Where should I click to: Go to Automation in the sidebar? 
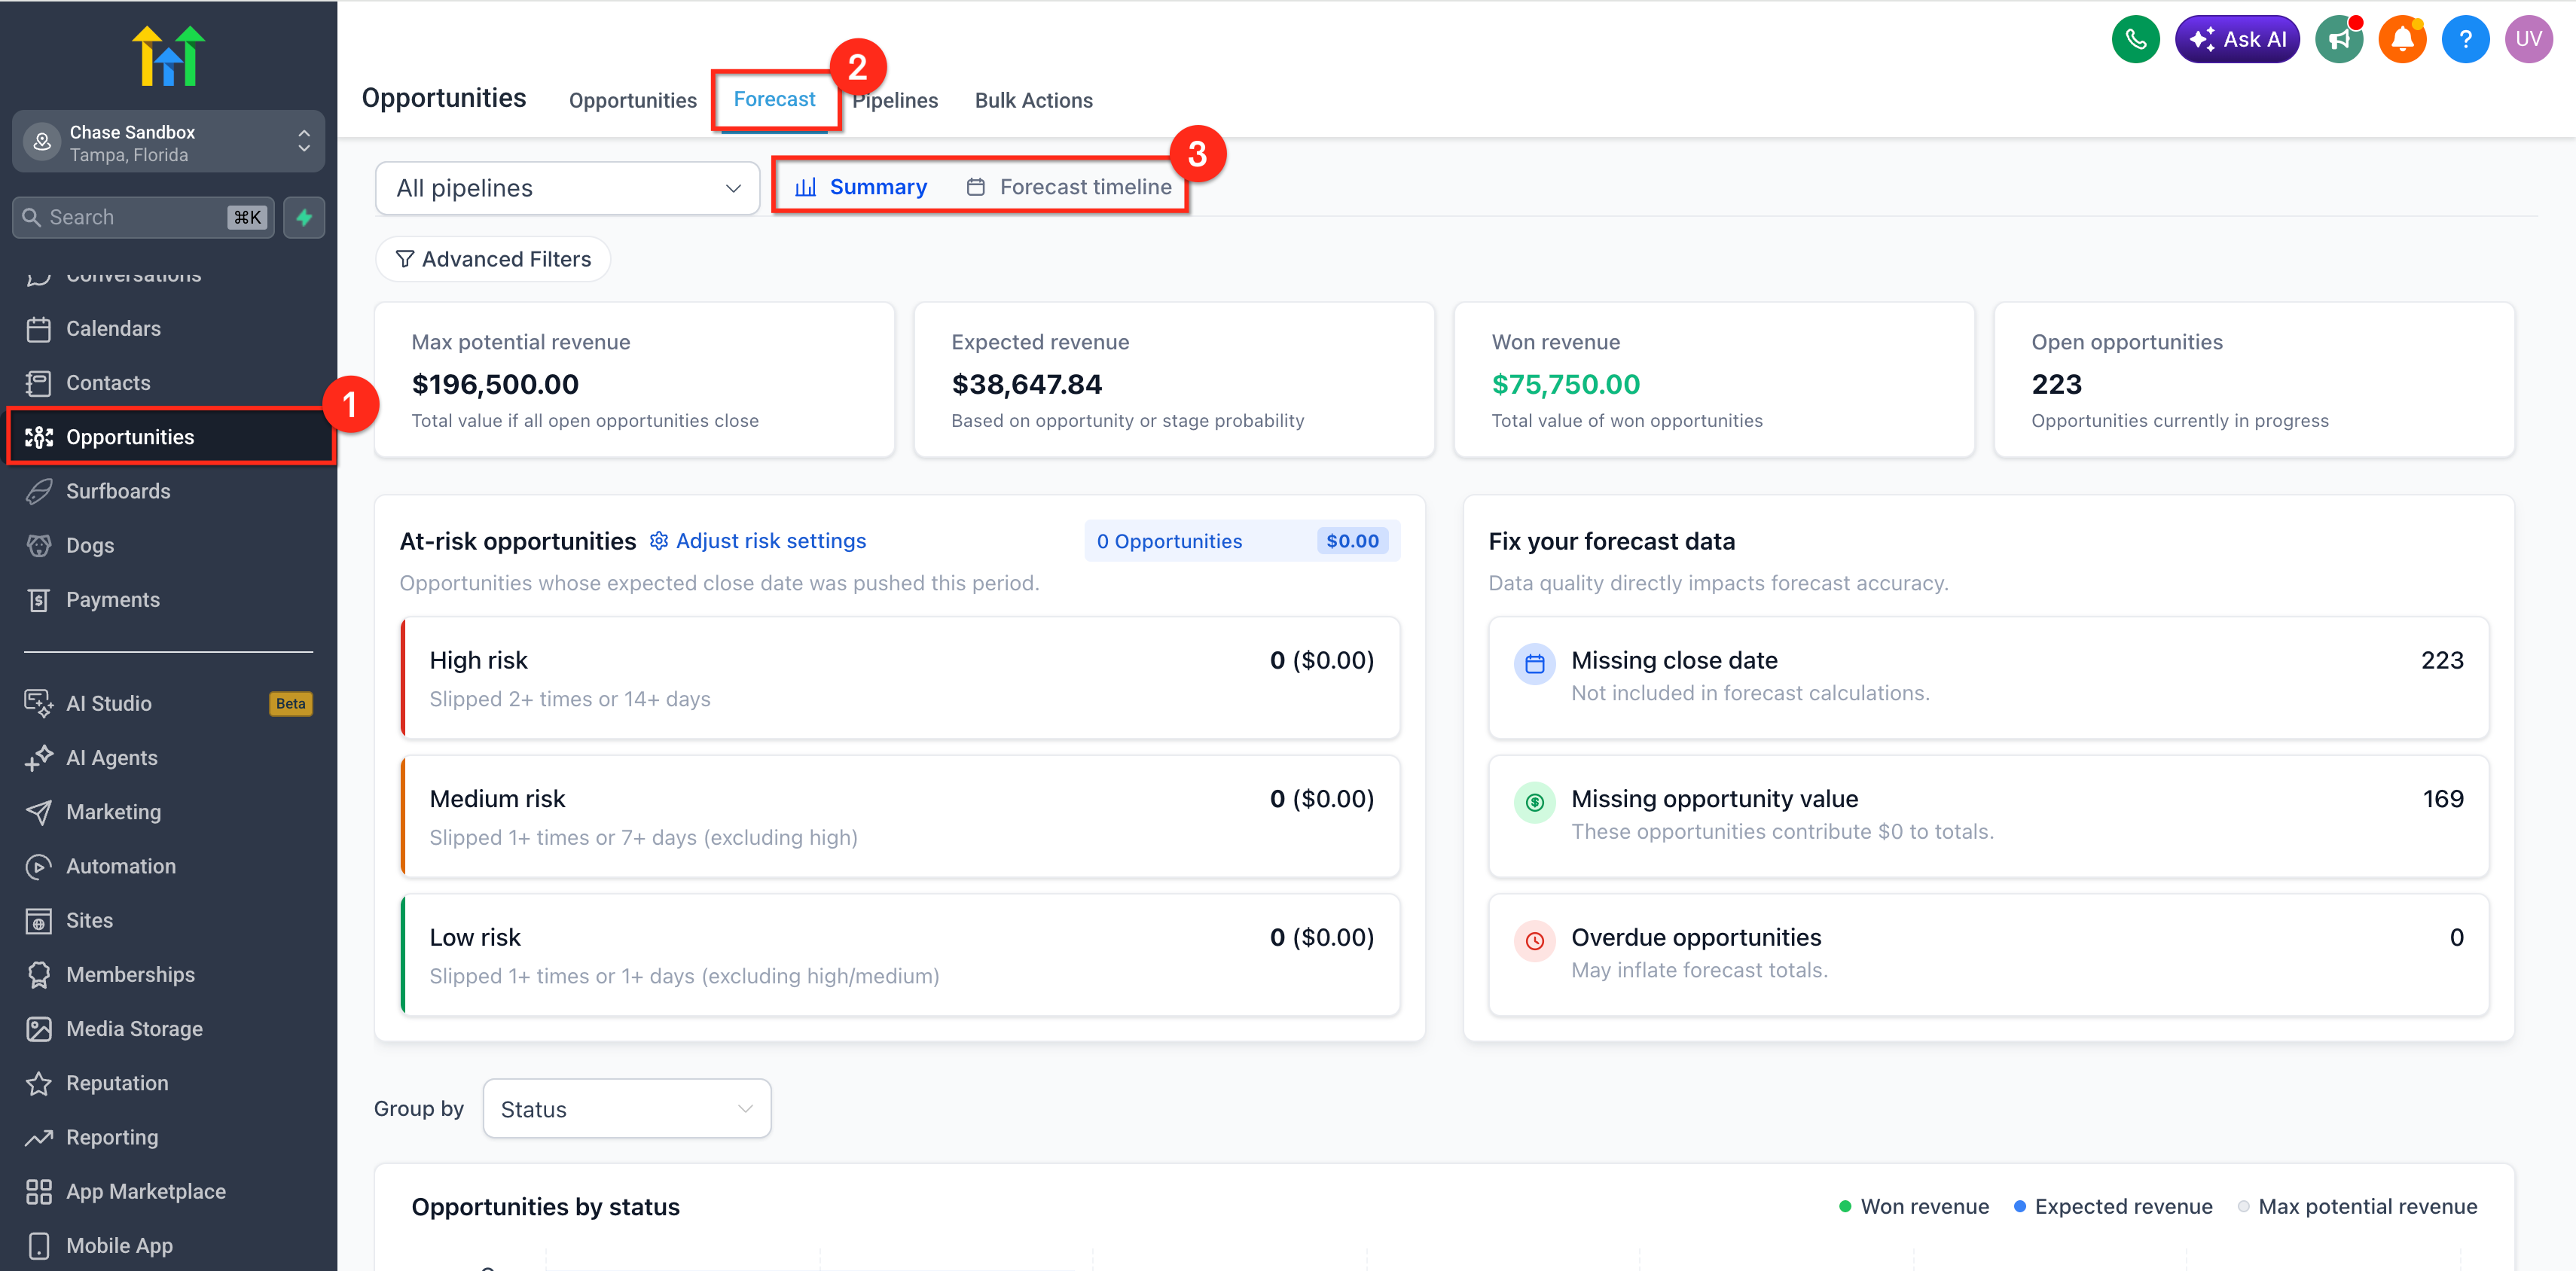120,866
